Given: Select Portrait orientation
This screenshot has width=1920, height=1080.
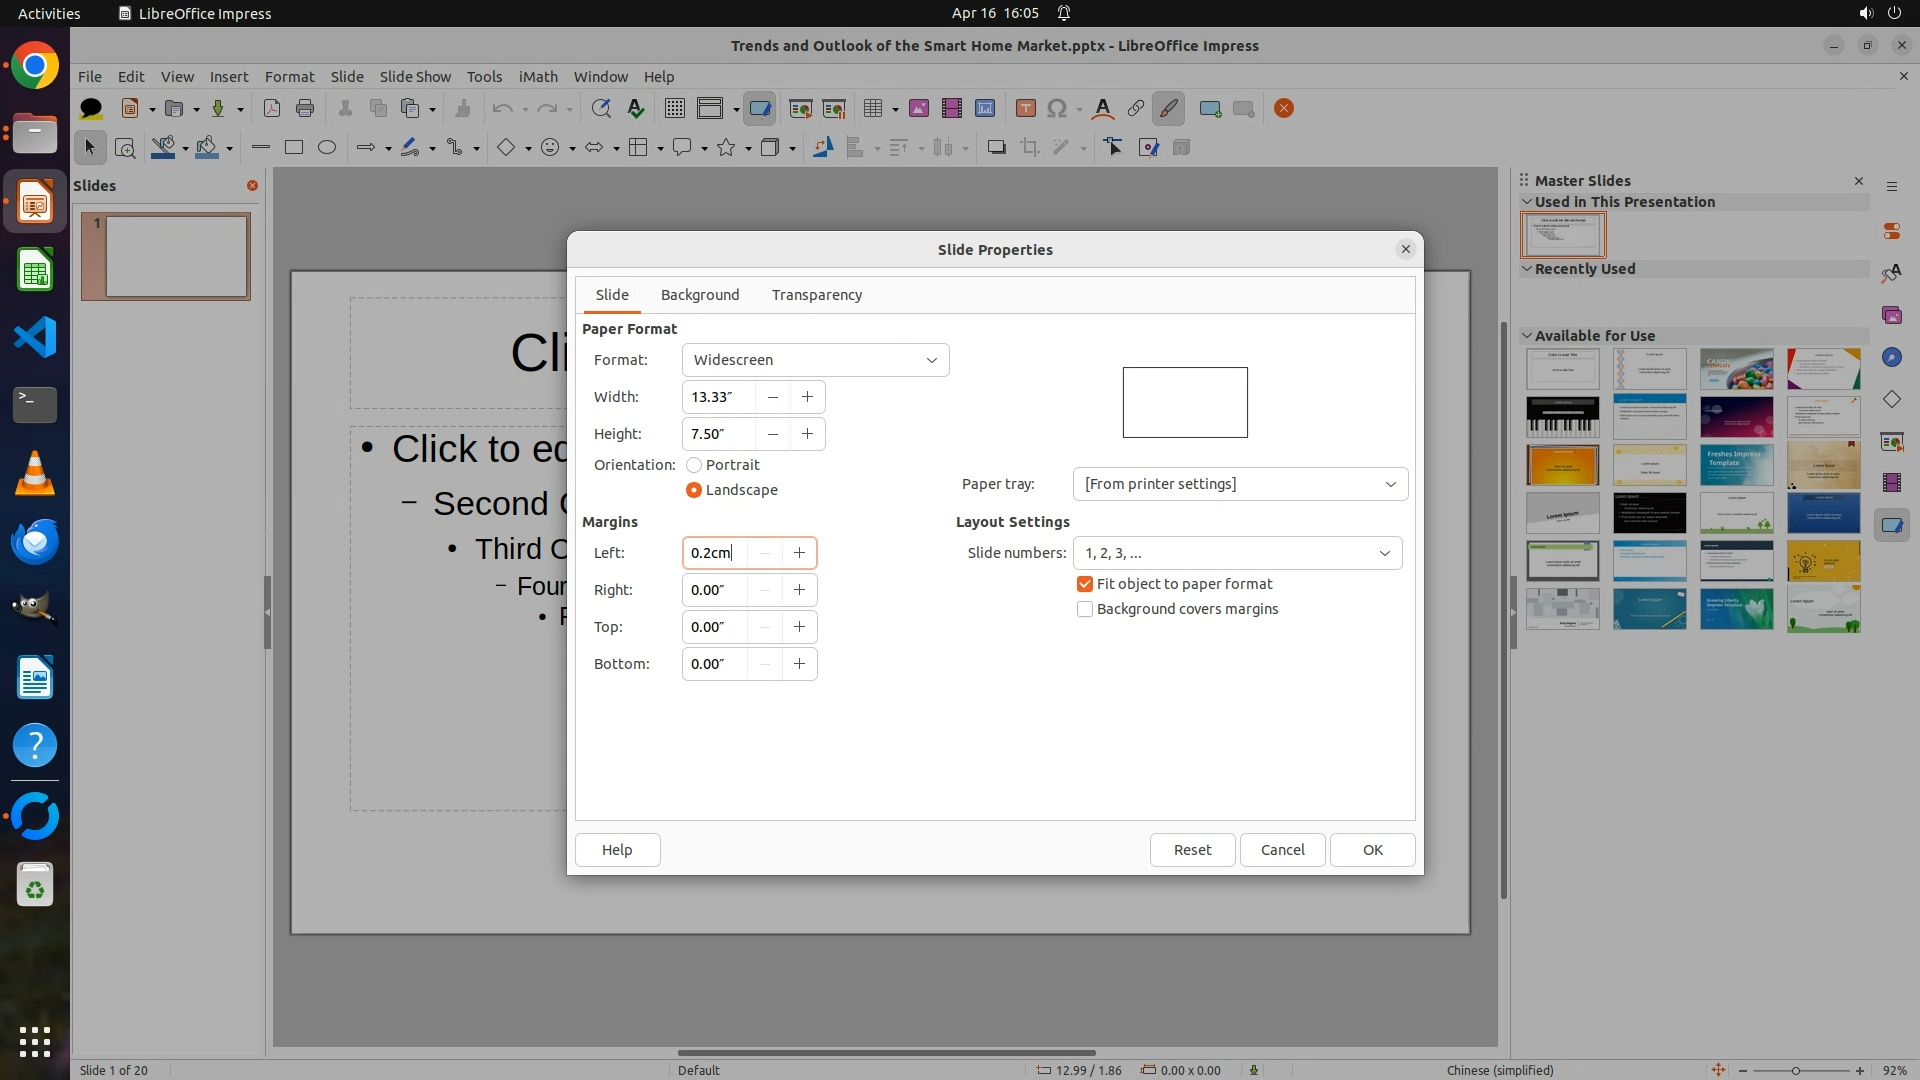Looking at the screenshot, I should pos(694,465).
